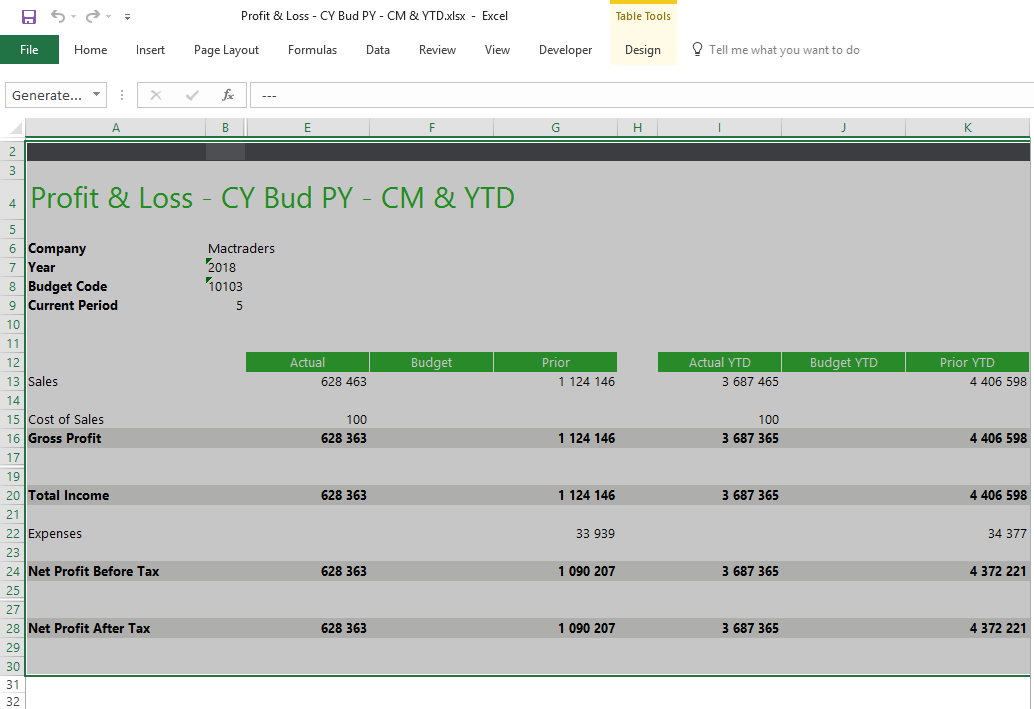Select the Actual YTD header cell

pos(719,362)
